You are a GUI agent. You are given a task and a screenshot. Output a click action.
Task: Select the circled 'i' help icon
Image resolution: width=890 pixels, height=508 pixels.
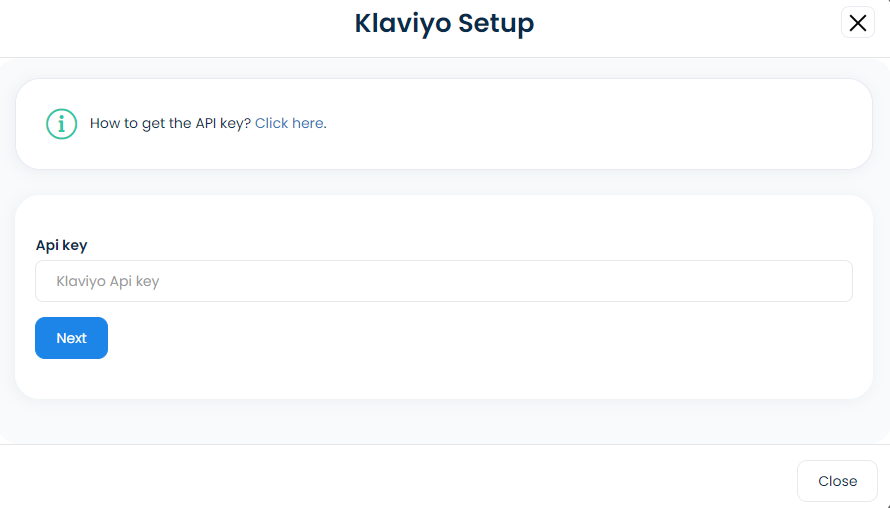(x=61, y=124)
